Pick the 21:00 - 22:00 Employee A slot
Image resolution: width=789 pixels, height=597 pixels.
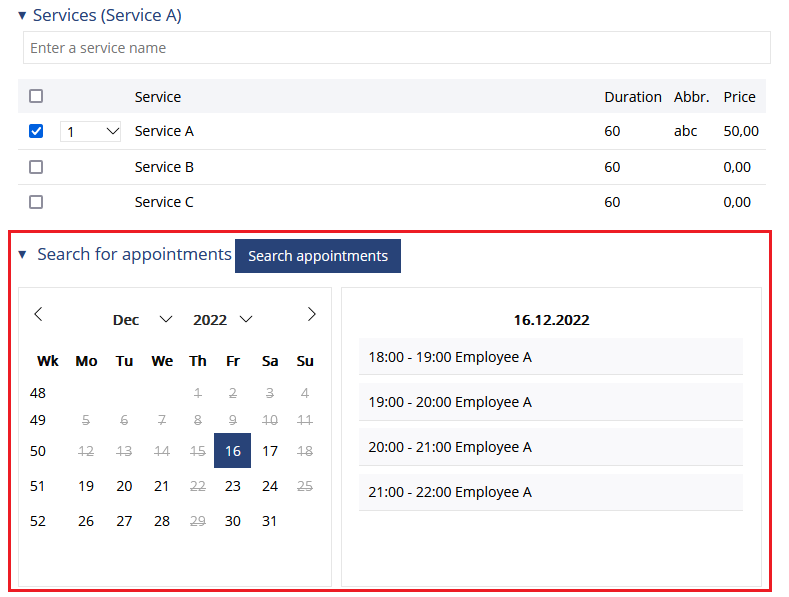coord(551,492)
